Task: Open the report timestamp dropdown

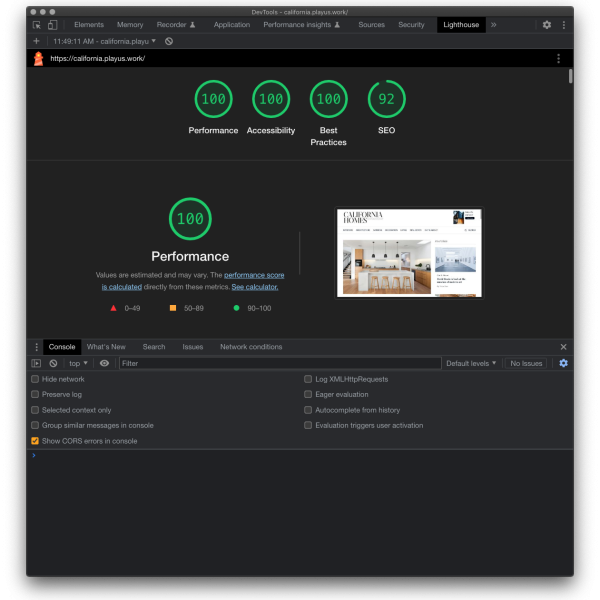Action: (x=105, y=41)
